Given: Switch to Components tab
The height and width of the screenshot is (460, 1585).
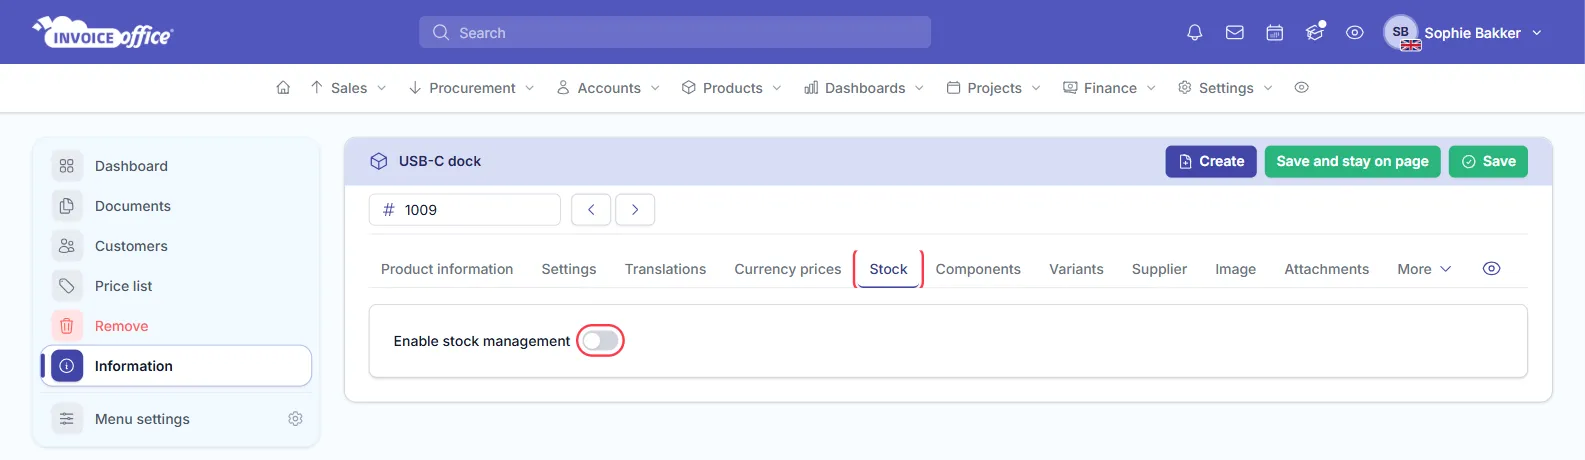Looking at the screenshot, I should (x=978, y=269).
